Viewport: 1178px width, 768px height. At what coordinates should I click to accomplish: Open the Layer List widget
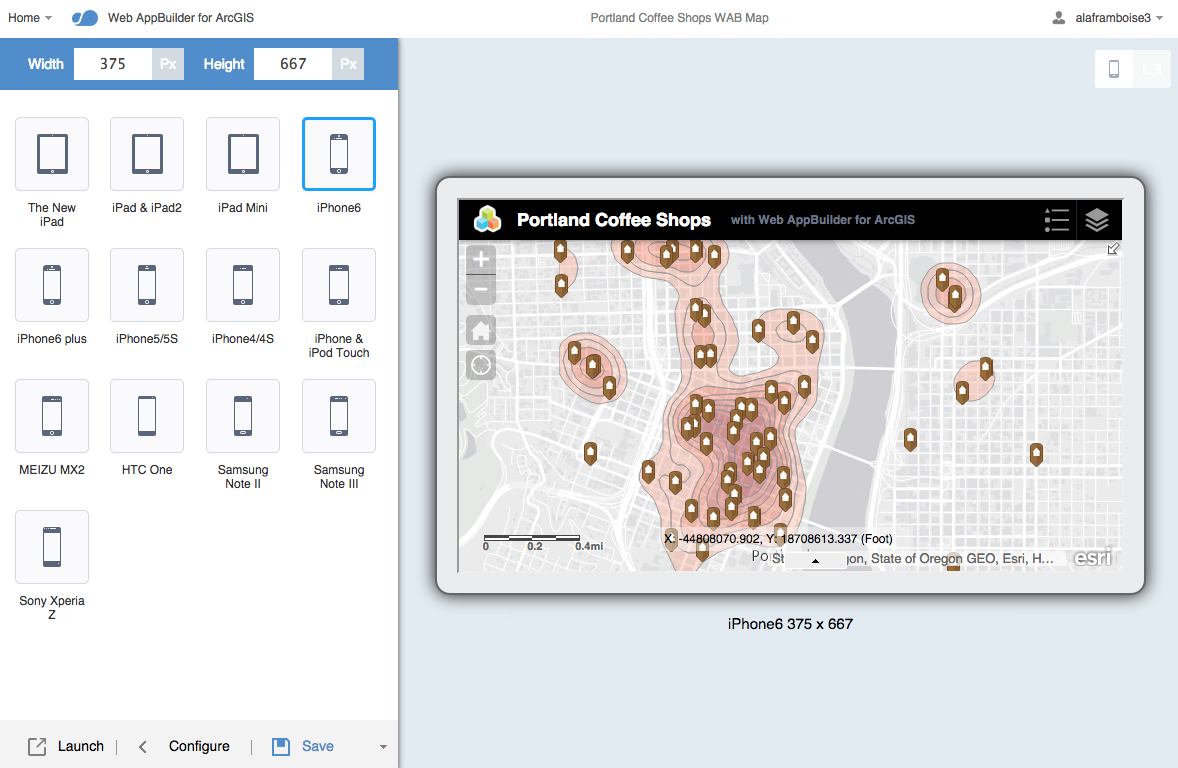click(1098, 219)
